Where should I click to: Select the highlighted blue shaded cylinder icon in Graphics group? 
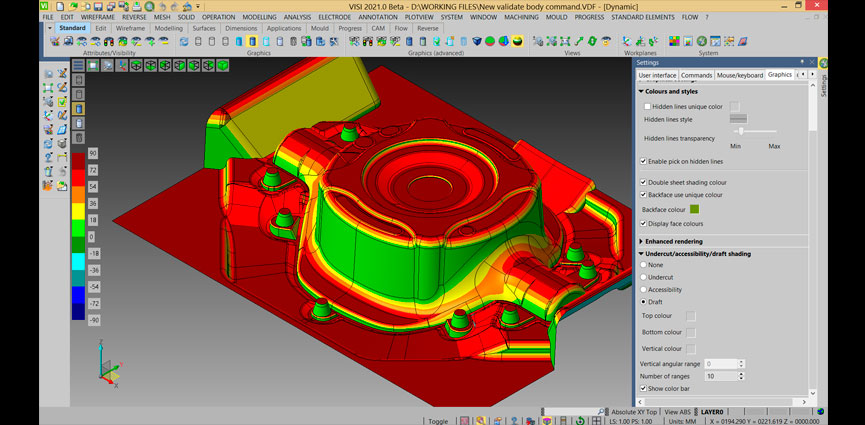[x=253, y=41]
